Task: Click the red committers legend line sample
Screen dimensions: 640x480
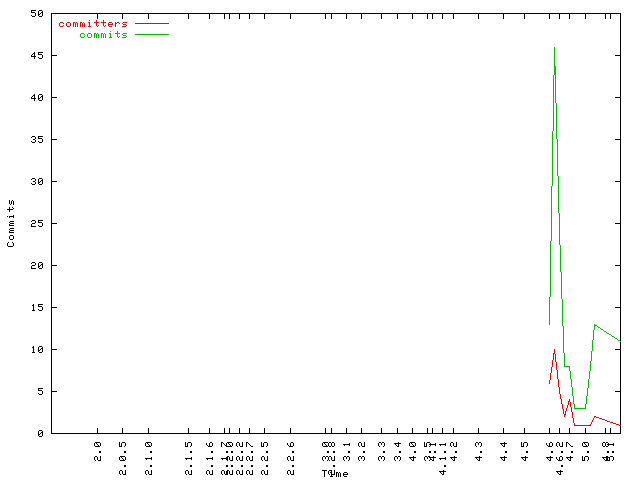Action: tap(151, 23)
